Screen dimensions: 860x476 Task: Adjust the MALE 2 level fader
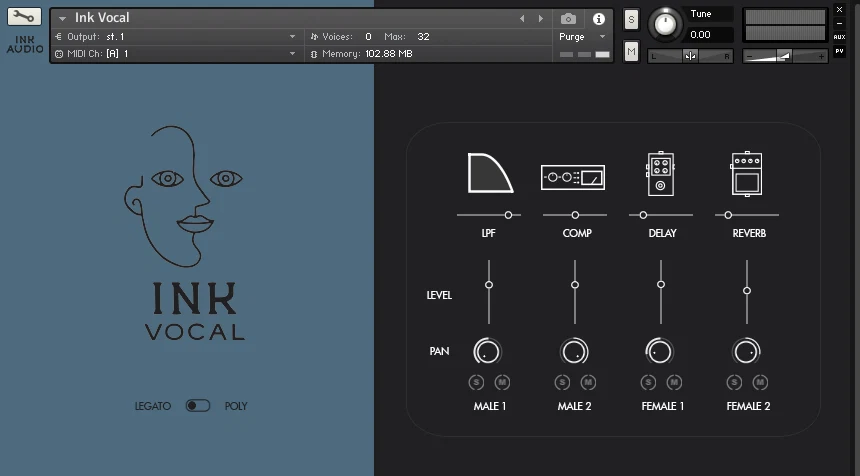[x=575, y=292]
